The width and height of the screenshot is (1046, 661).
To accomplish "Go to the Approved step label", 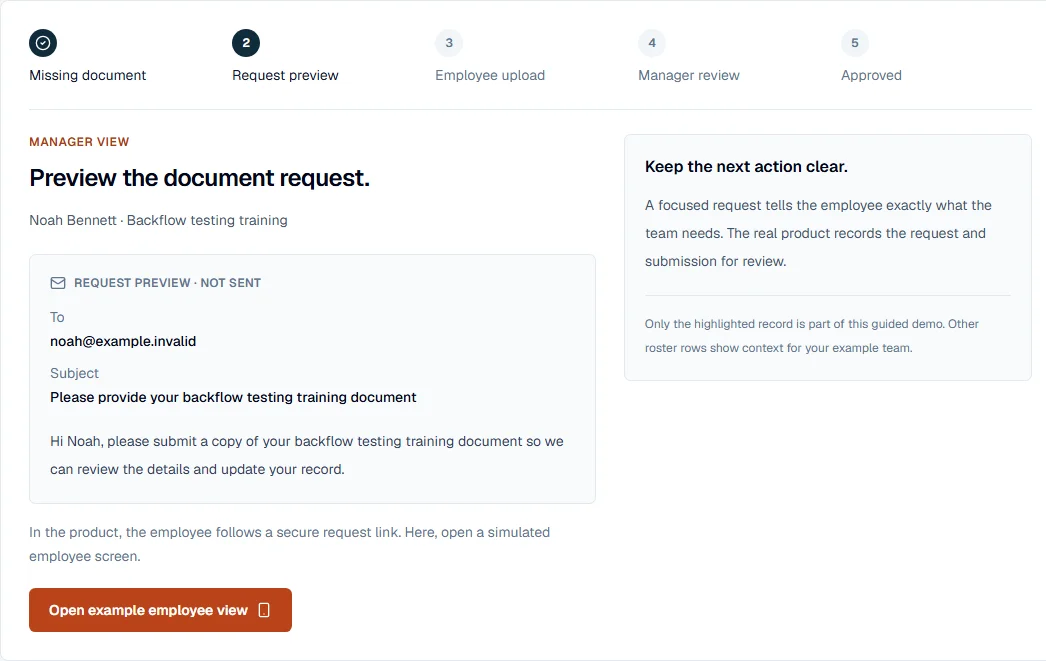I will (x=871, y=75).
